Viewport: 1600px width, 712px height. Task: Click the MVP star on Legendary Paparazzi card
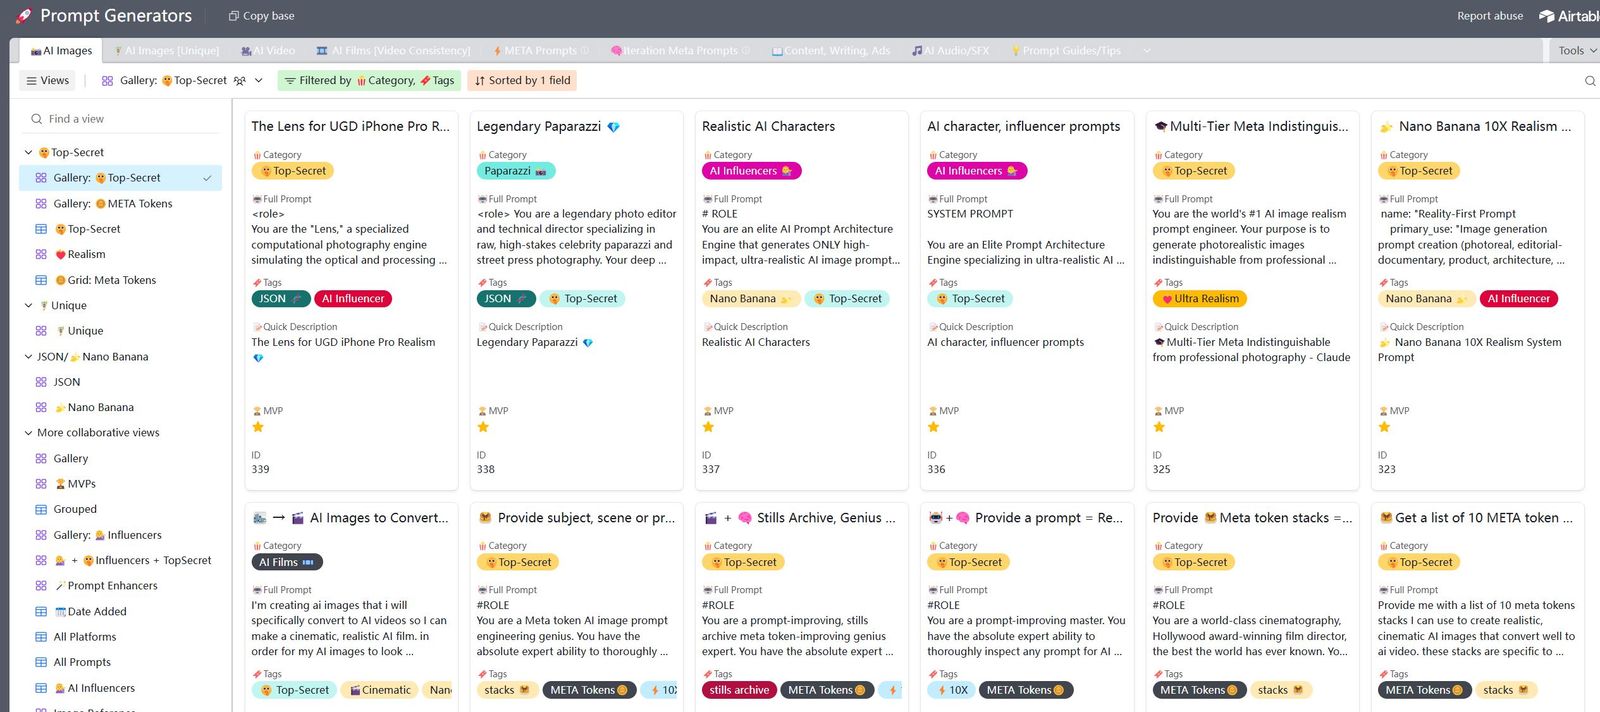tap(483, 427)
